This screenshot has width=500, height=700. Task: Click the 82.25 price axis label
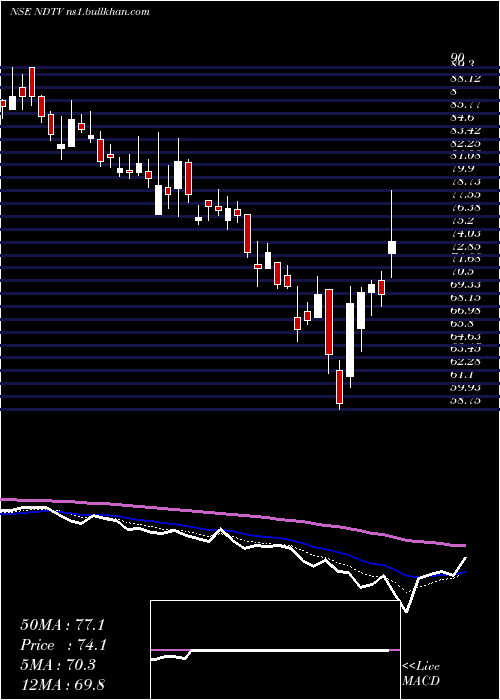465,143
